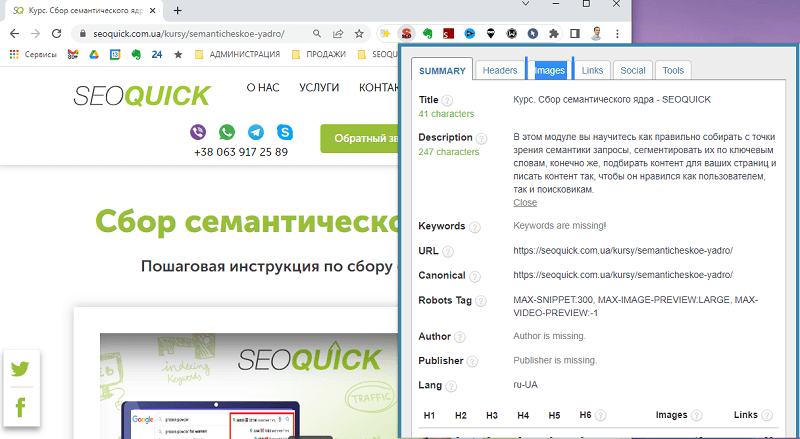
Task: Click the help icon next to Keywords
Action: click(x=474, y=227)
